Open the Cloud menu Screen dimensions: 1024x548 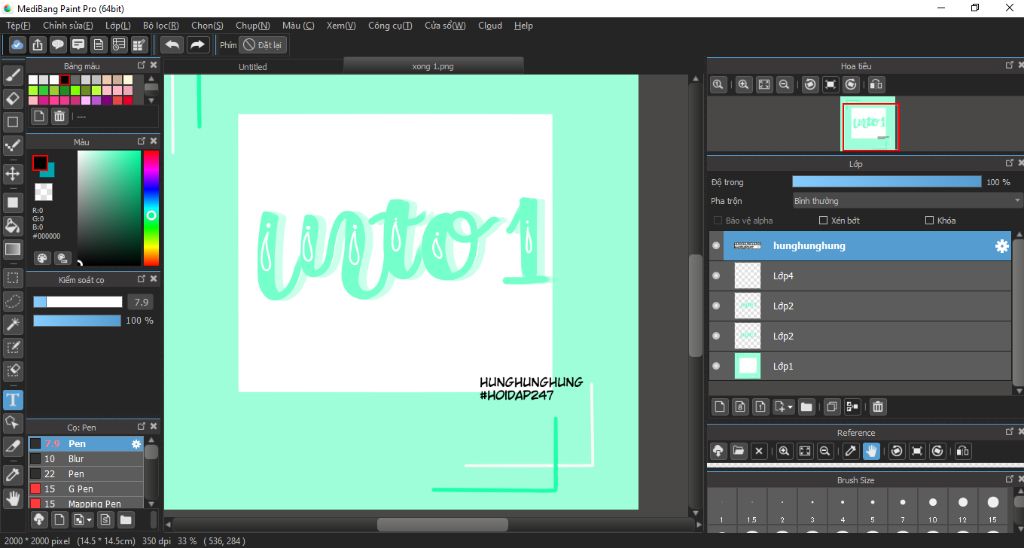pos(490,25)
